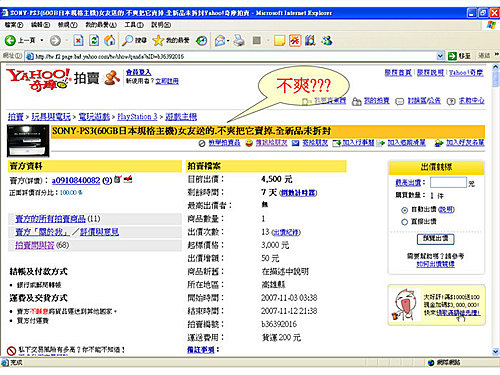Viewport: 500px width, 375px height.
Task: Click the 檢舉拍賣品 prohibition icon
Action: pyautogui.click(x=202, y=143)
